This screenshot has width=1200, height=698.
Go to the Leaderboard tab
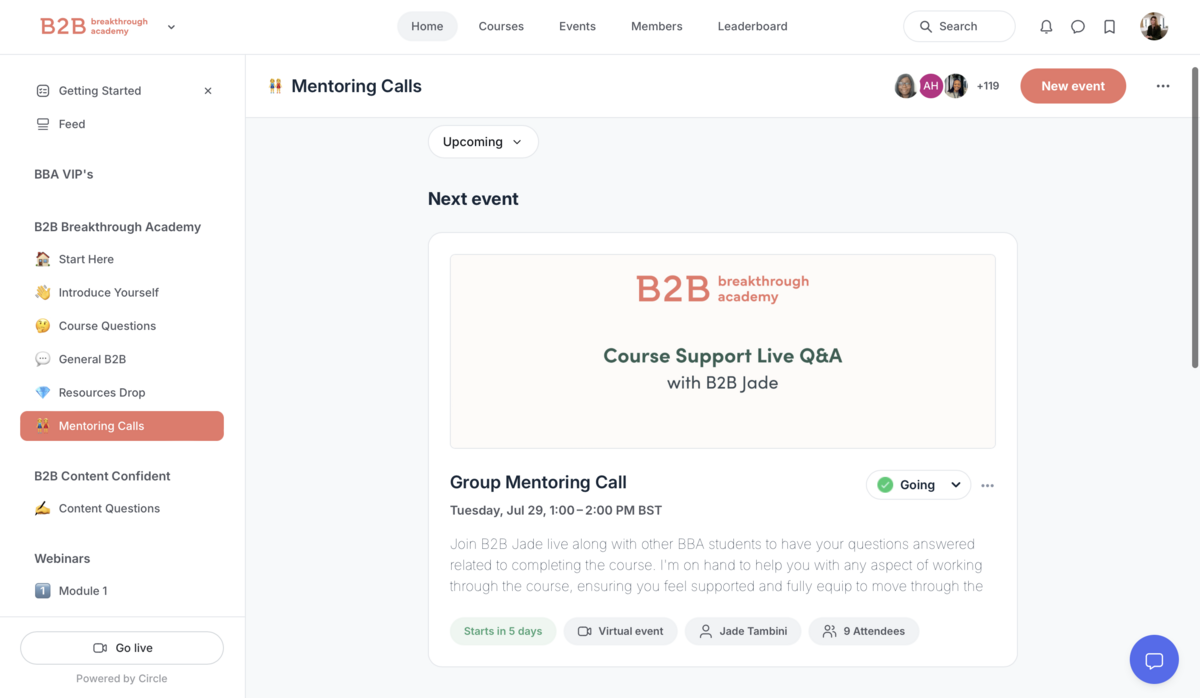point(752,26)
